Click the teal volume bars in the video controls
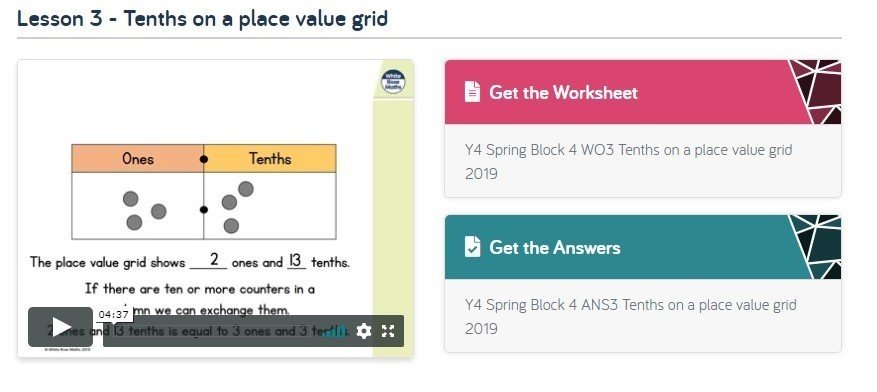 click(x=335, y=331)
